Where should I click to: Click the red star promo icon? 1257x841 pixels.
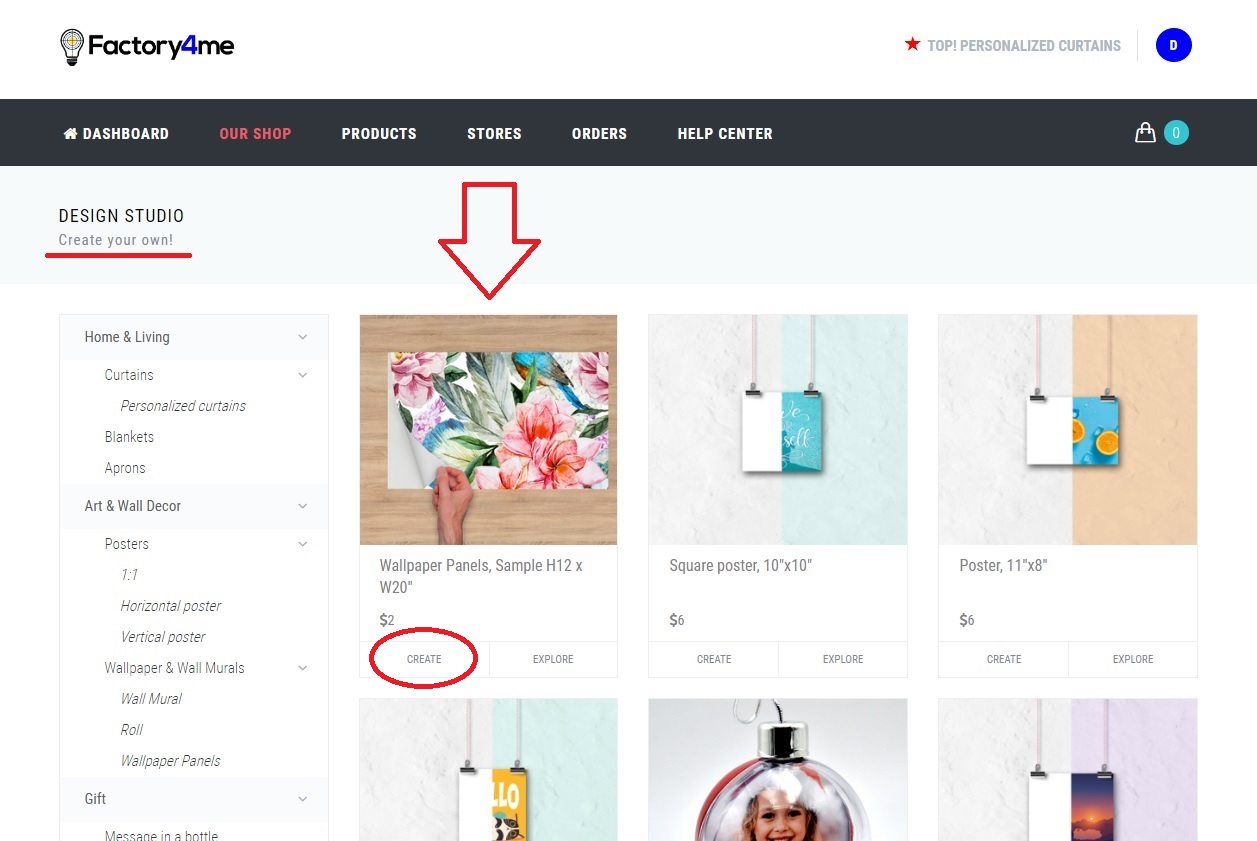point(912,44)
